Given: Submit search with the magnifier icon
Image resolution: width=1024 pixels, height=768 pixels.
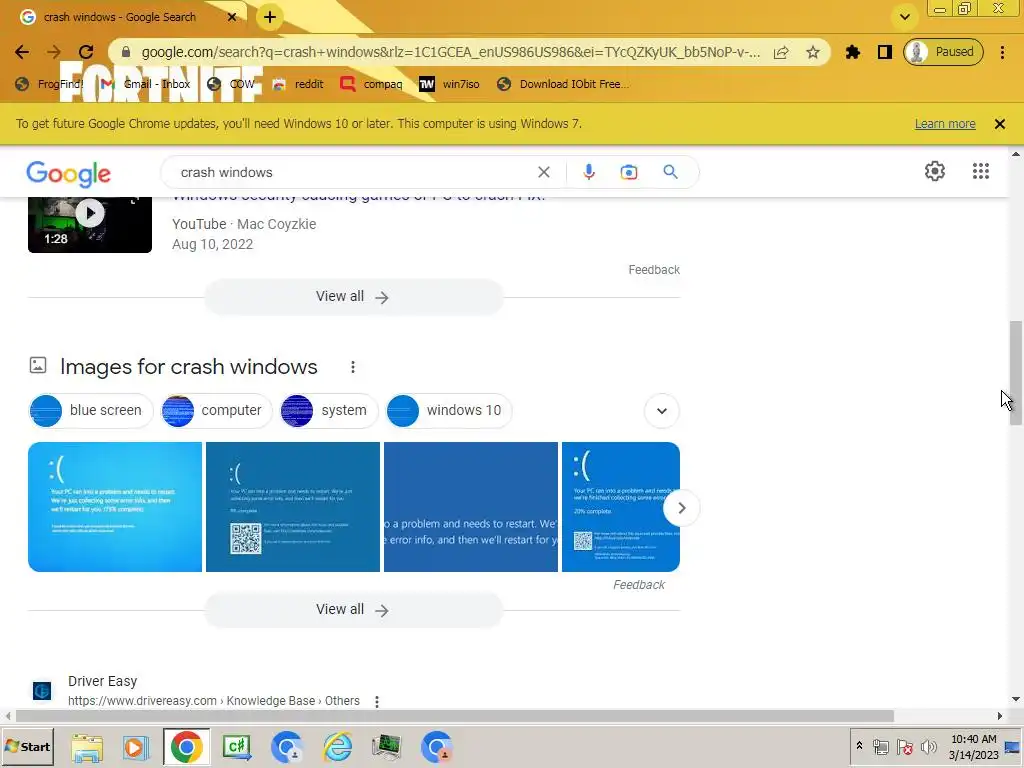Looking at the screenshot, I should 671,172.
